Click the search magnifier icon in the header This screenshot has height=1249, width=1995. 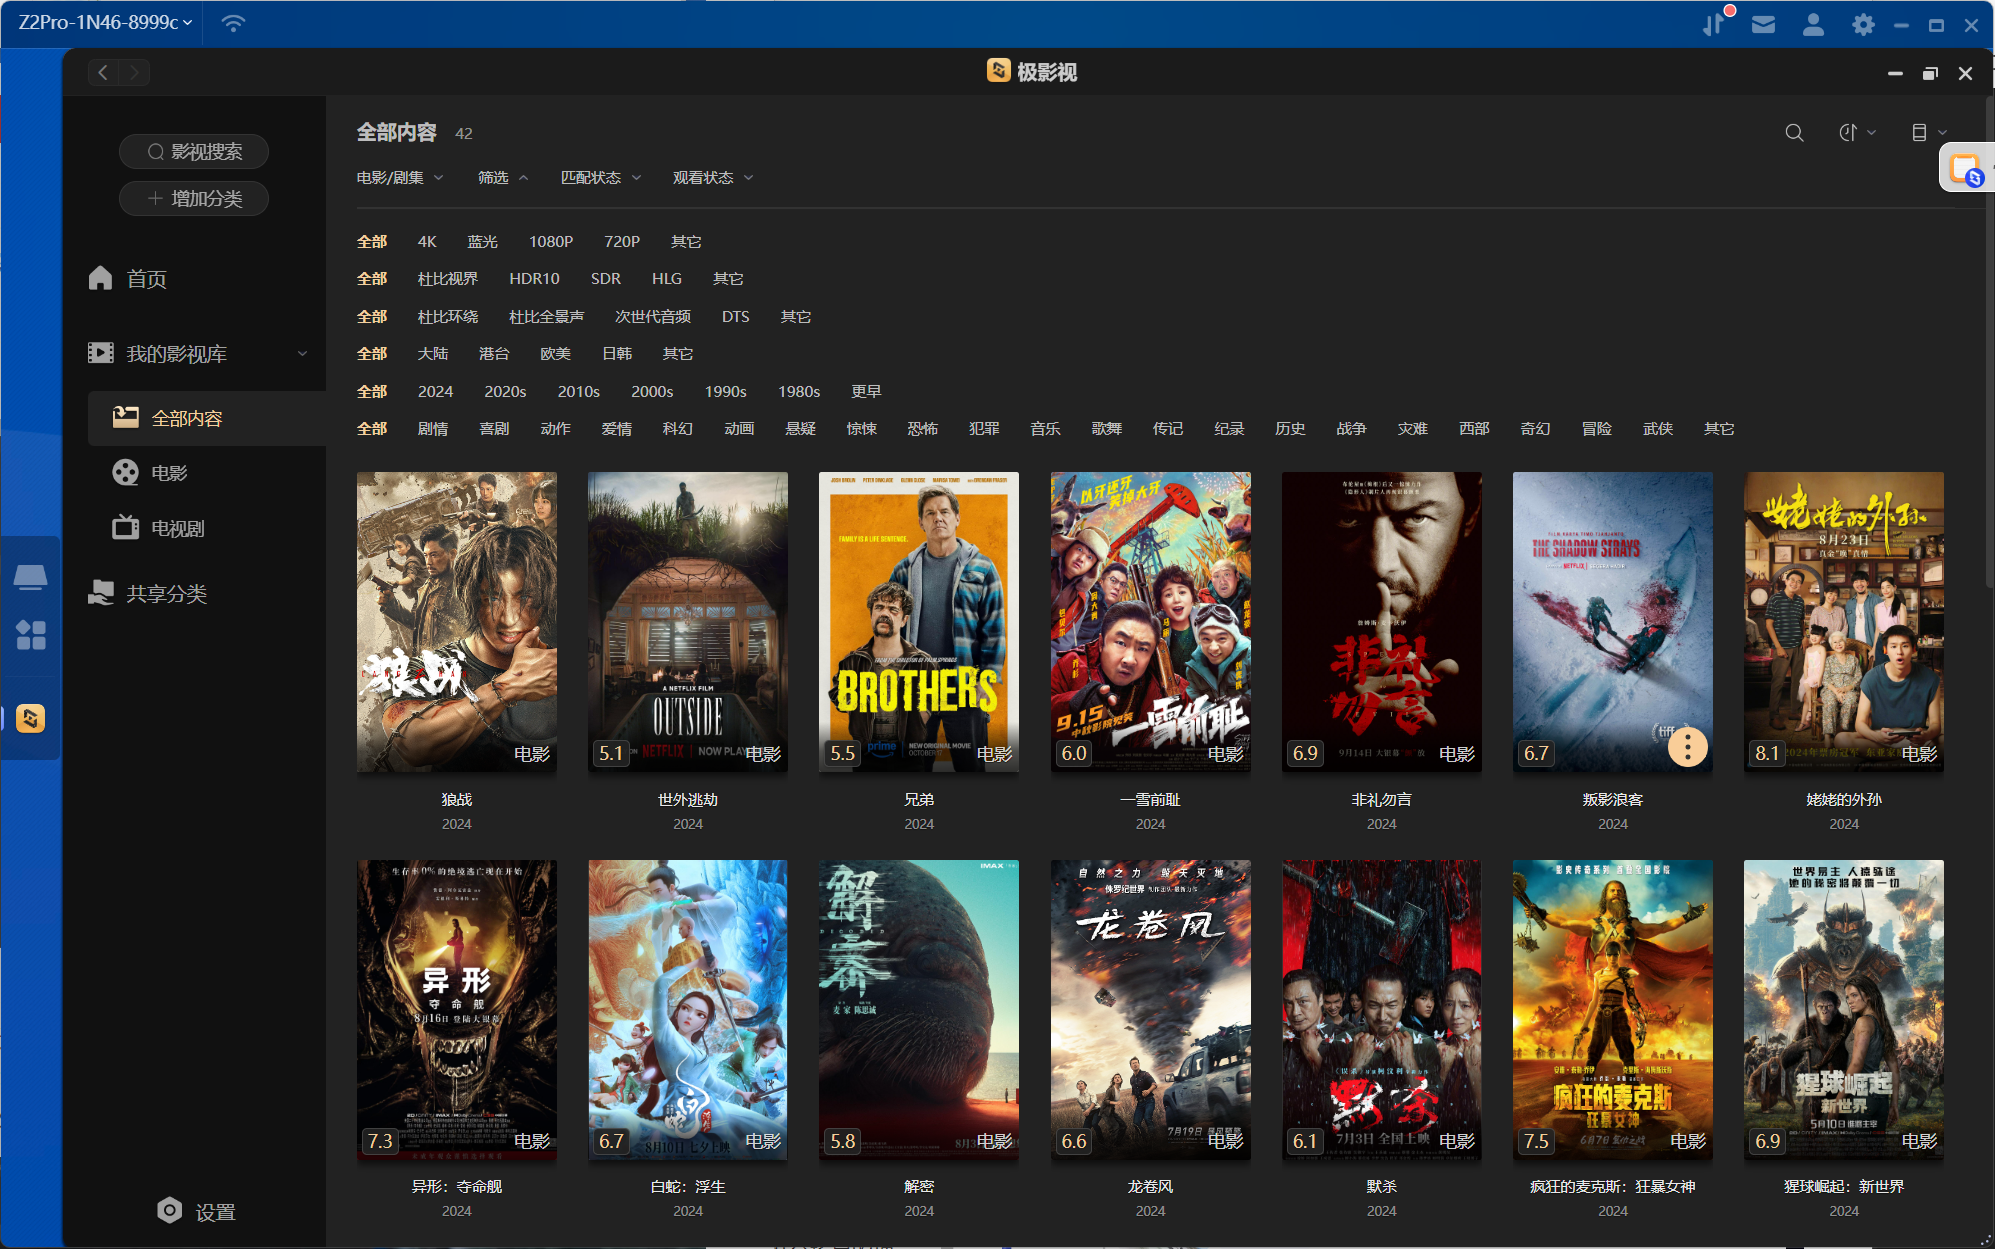(1794, 133)
